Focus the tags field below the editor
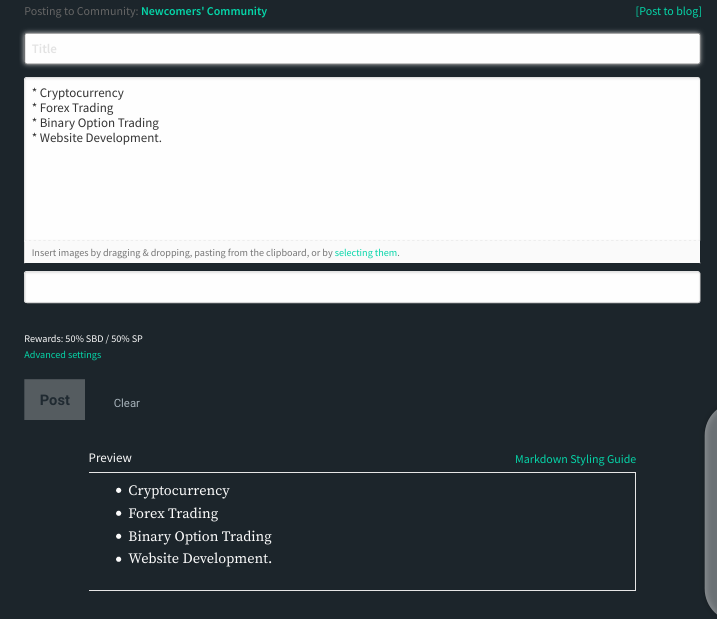The width and height of the screenshot is (717, 619). [362, 287]
